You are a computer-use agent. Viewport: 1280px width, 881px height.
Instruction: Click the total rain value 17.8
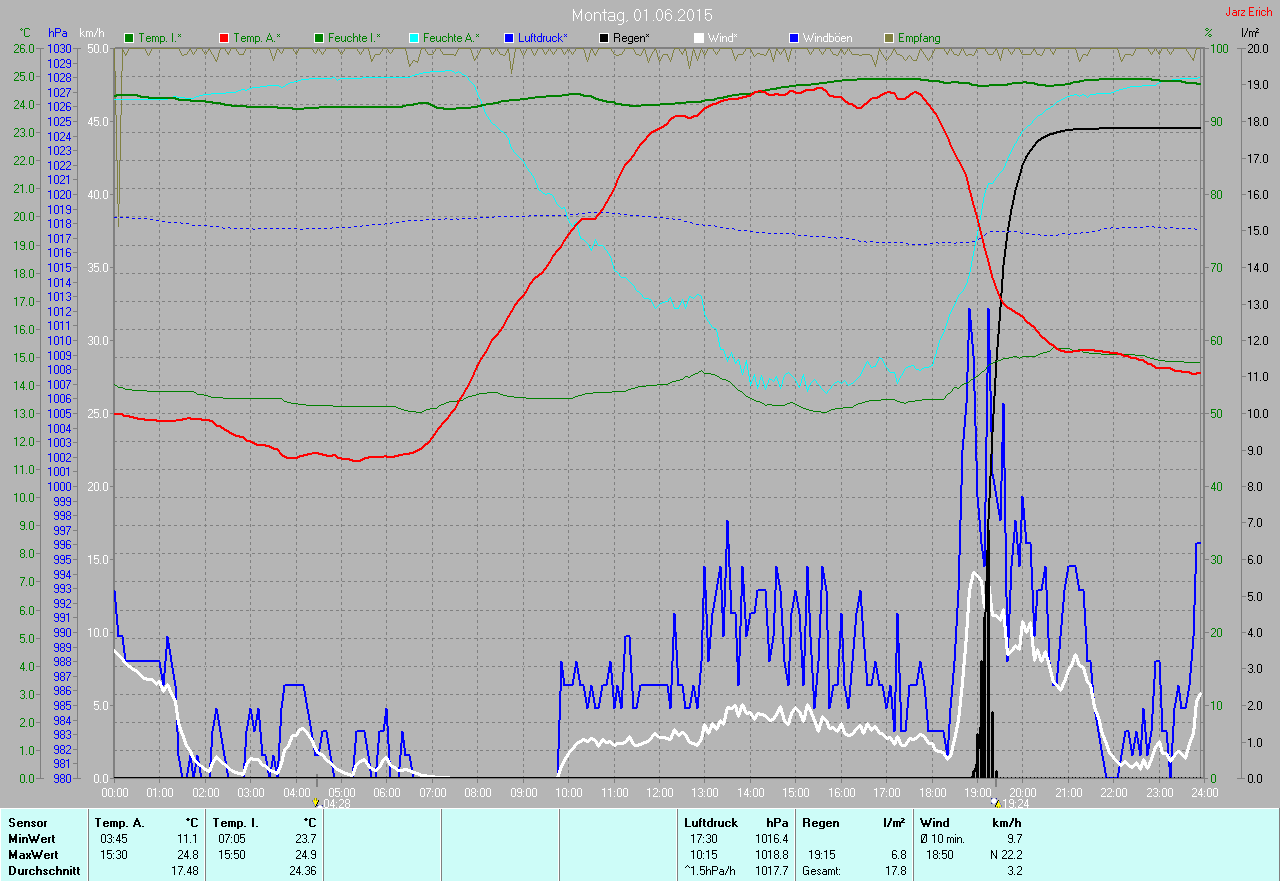click(895, 871)
